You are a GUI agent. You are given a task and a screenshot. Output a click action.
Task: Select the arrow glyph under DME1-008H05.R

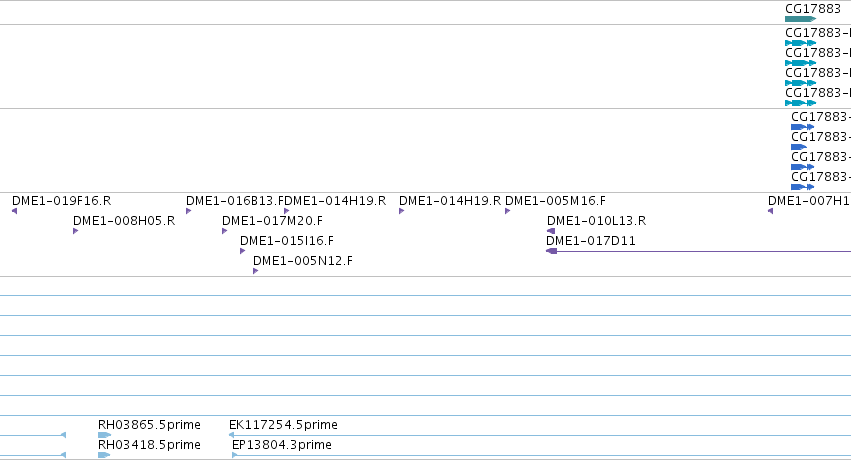(x=75, y=231)
